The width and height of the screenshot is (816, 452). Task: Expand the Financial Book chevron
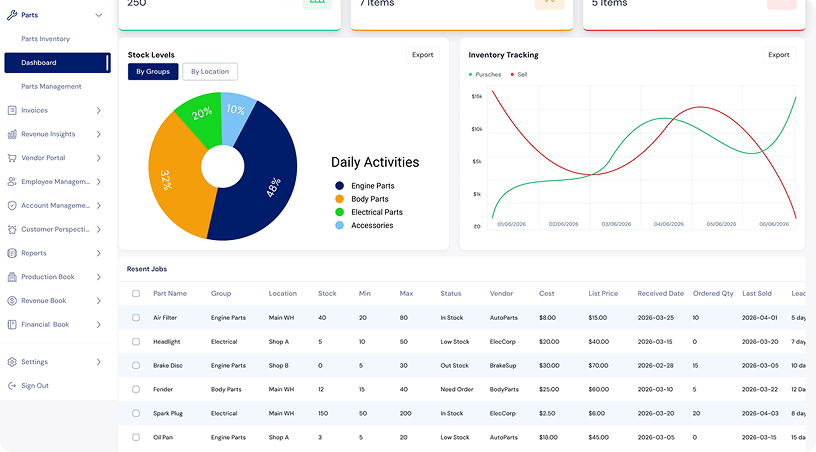point(98,325)
